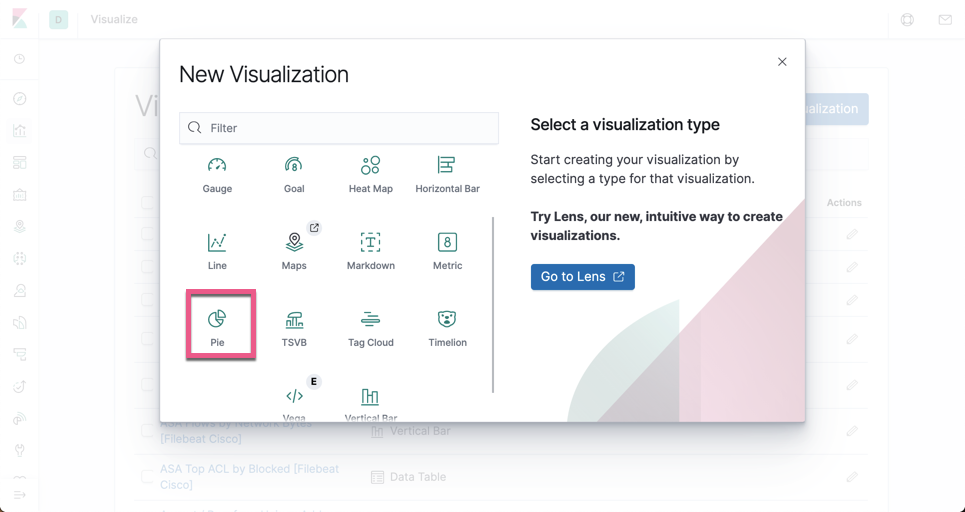Open Dev Tools wrench icon in sidebar
The height and width of the screenshot is (512, 965).
(20, 450)
